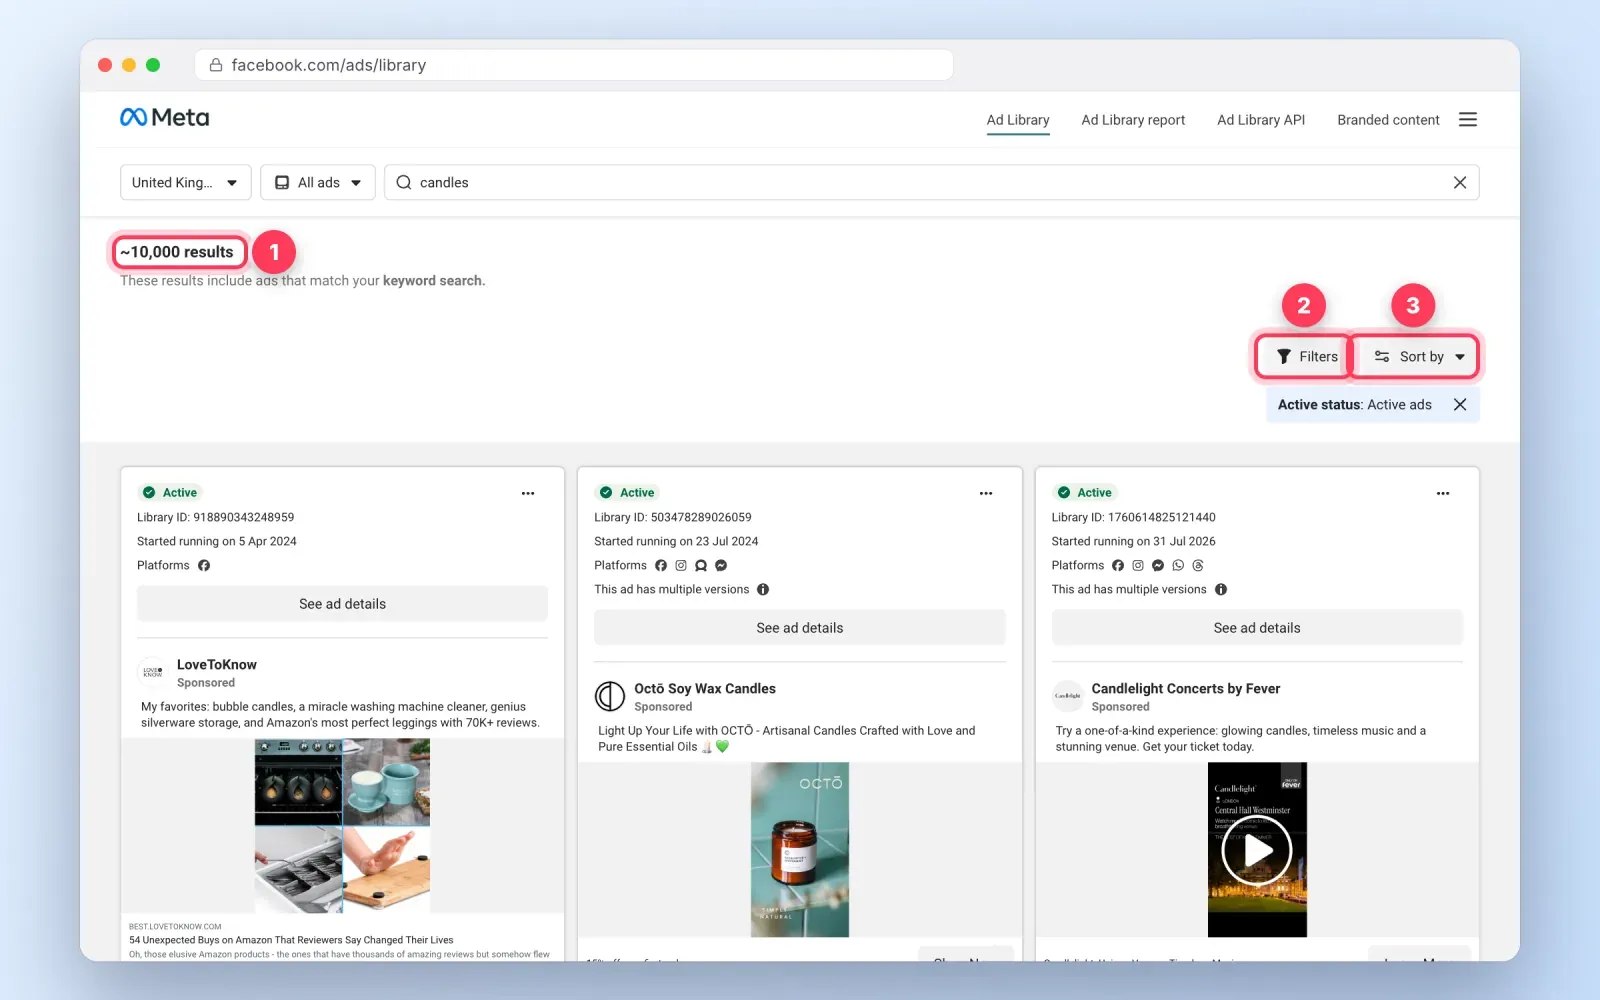See ad details for Octō Soy Wax ad
This screenshot has height=1000, width=1600.
(x=800, y=628)
